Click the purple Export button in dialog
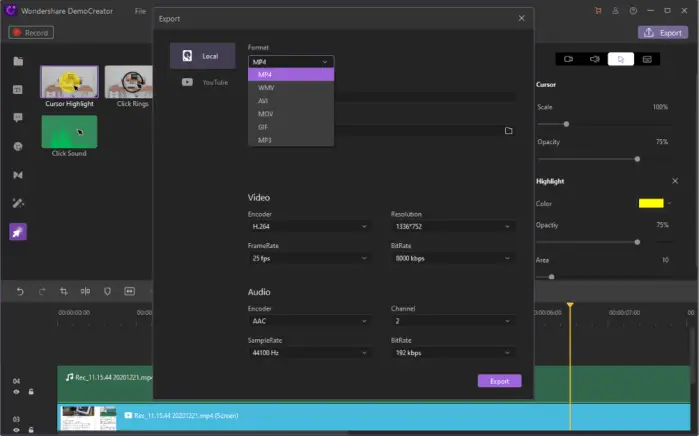This screenshot has width=700, height=436. (x=500, y=381)
